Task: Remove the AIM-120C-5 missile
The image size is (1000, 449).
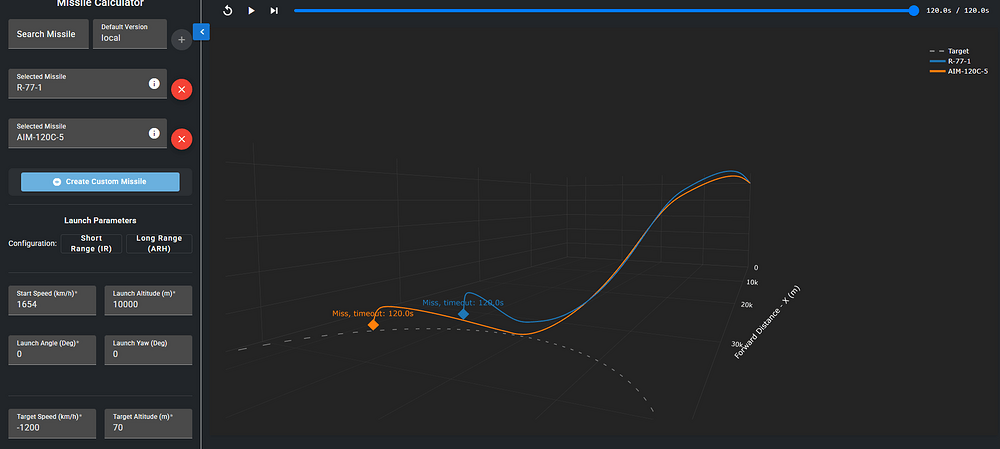Action: click(x=181, y=138)
